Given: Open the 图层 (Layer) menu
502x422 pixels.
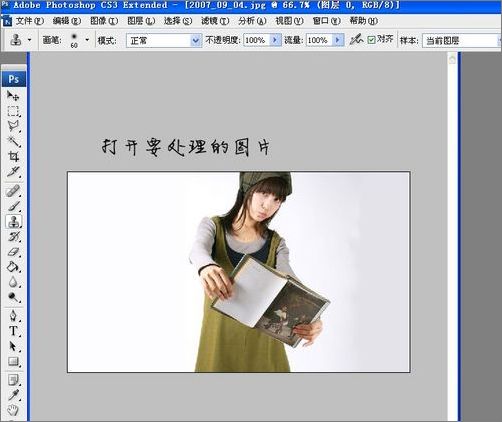Looking at the screenshot, I should pos(141,21).
